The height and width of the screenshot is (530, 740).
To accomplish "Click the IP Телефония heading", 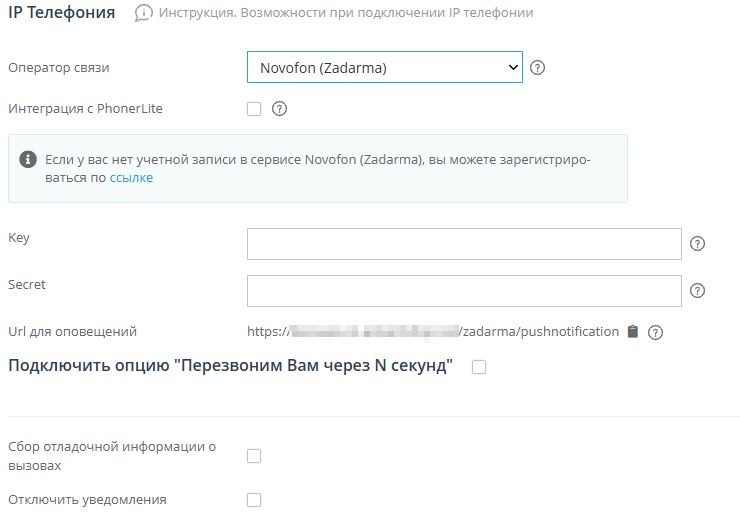I will coord(61,13).
